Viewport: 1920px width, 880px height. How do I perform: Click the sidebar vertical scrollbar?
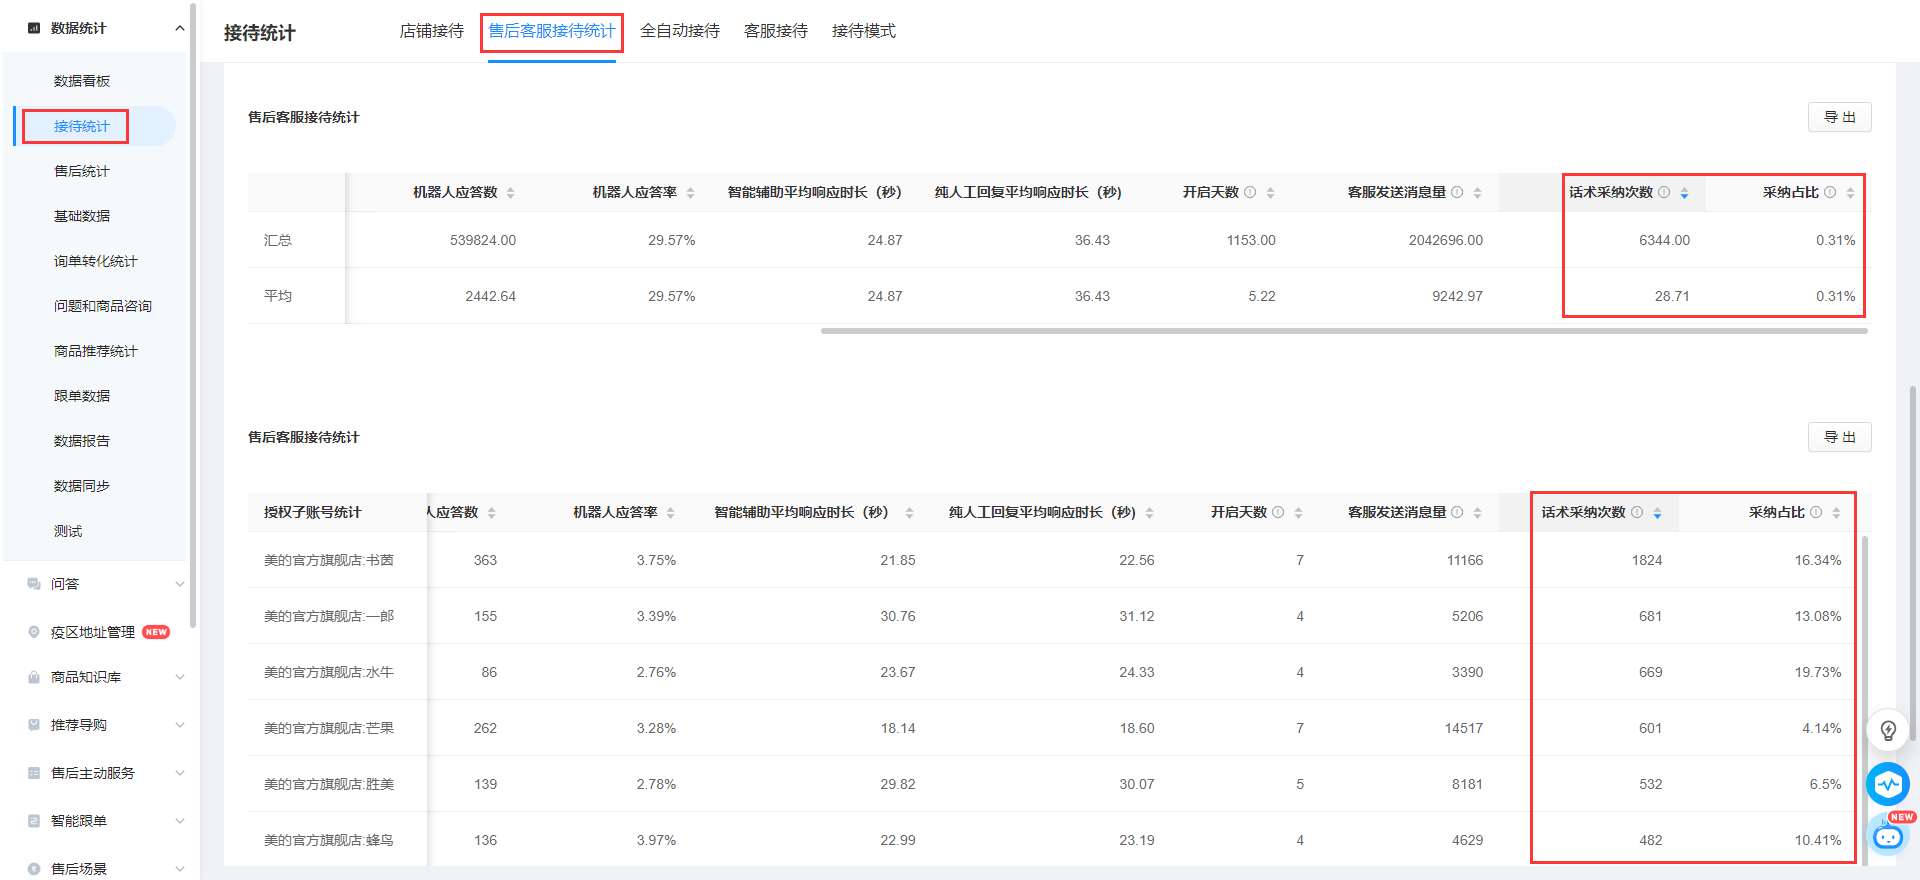192,315
